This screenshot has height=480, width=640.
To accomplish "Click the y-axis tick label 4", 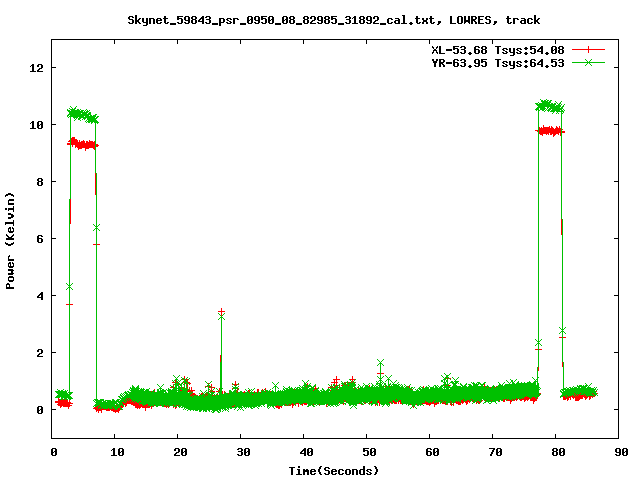I will 40,296.
